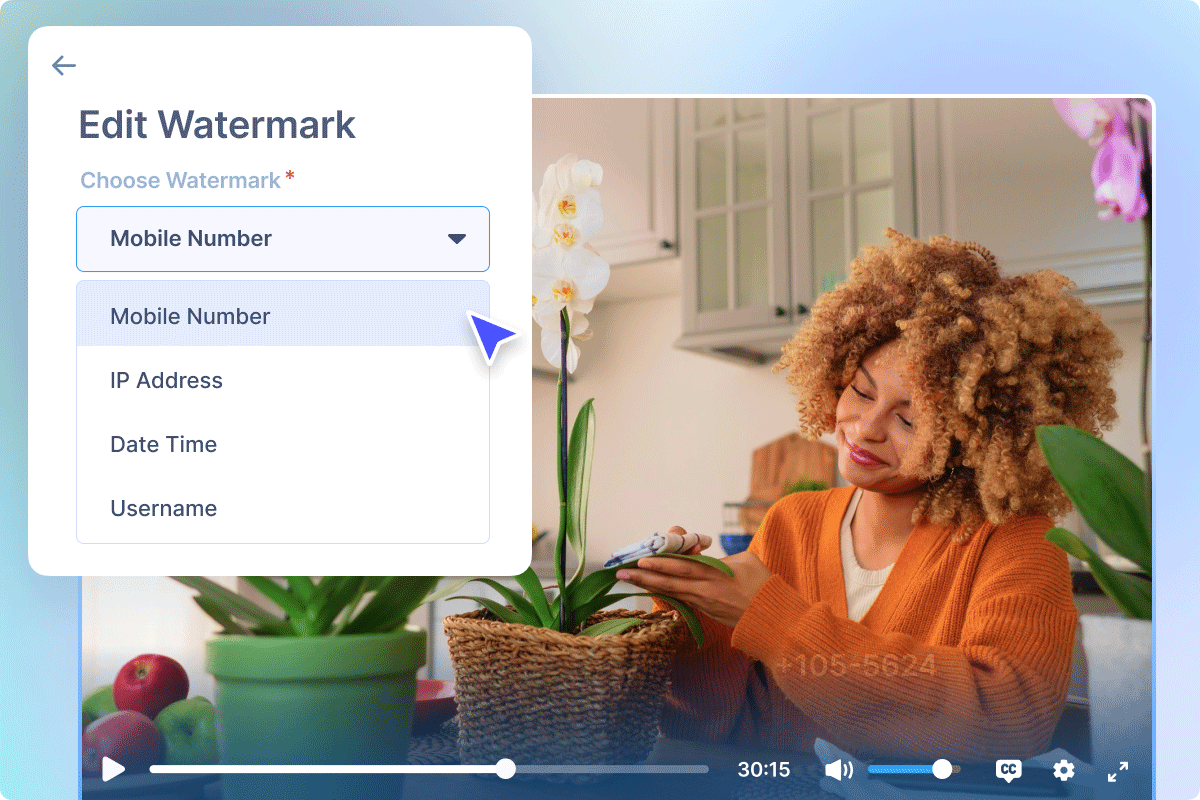Click the 30:15 timestamp
Viewport: 1200px width, 800px height.
[764, 770]
